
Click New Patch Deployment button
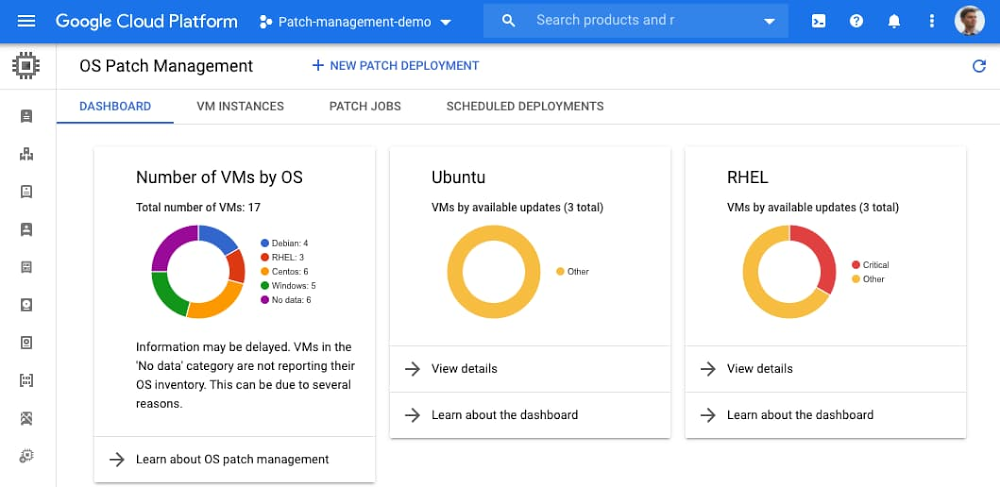pyautogui.click(x=395, y=66)
